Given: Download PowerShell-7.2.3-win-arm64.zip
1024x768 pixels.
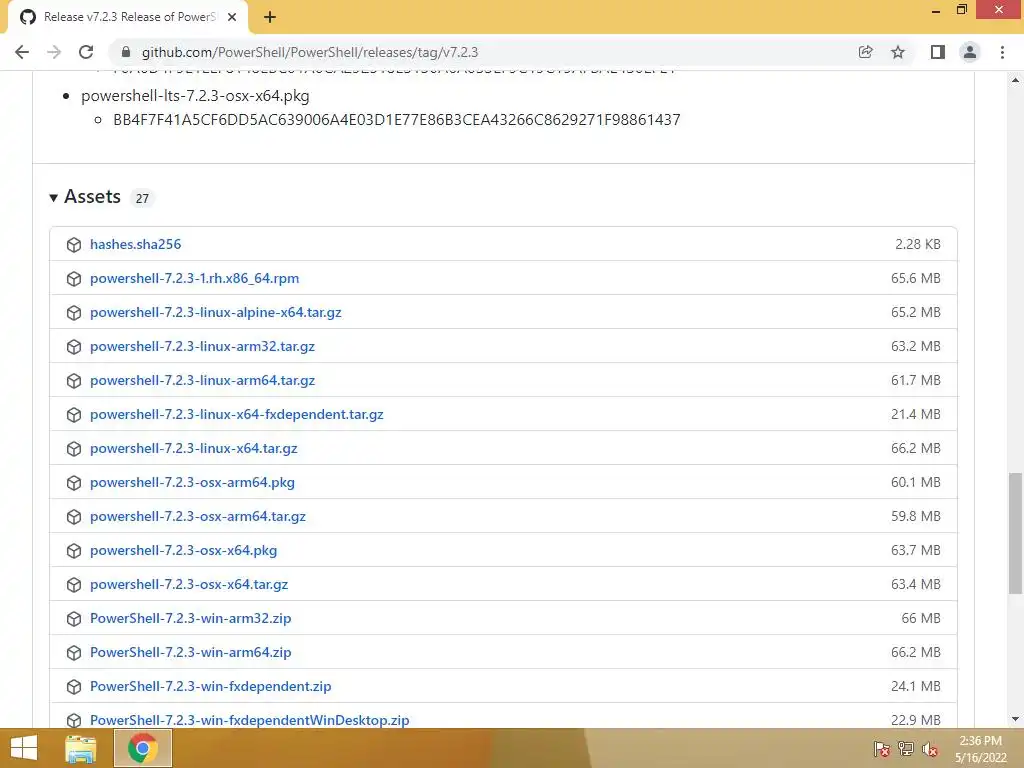Looking at the screenshot, I should [191, 652].
